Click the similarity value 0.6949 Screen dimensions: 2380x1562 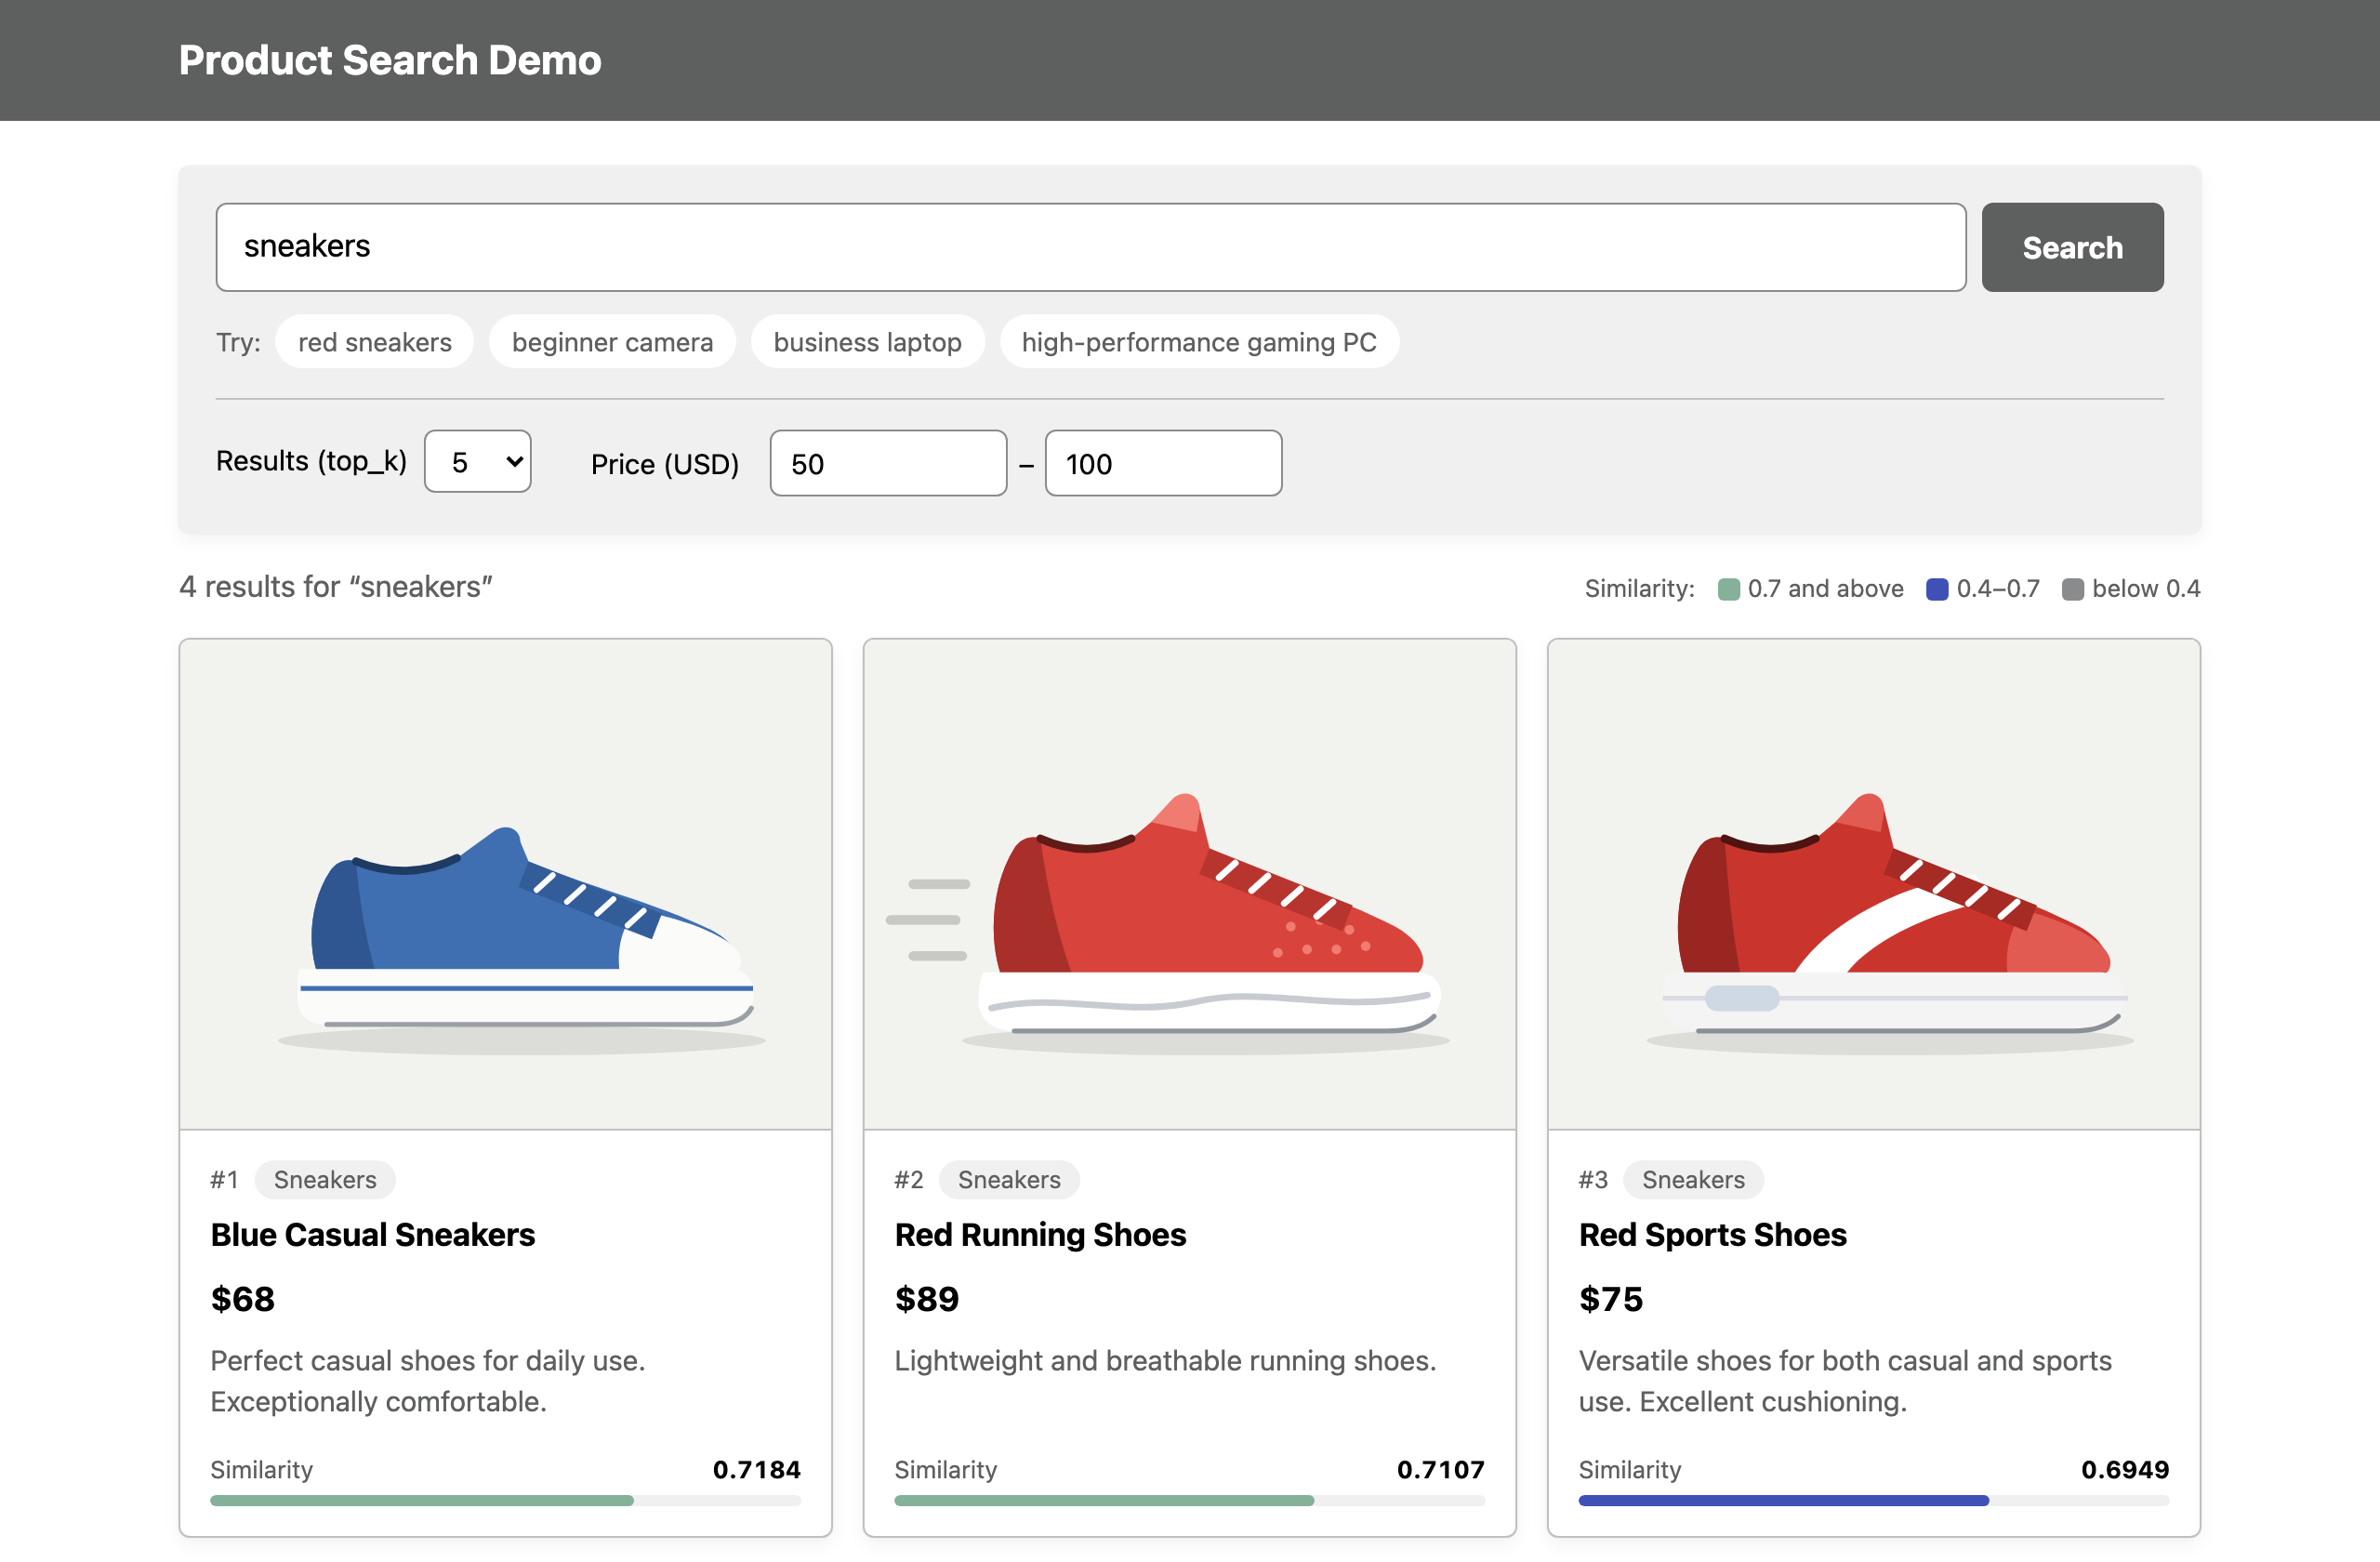click(2125, 1469)
